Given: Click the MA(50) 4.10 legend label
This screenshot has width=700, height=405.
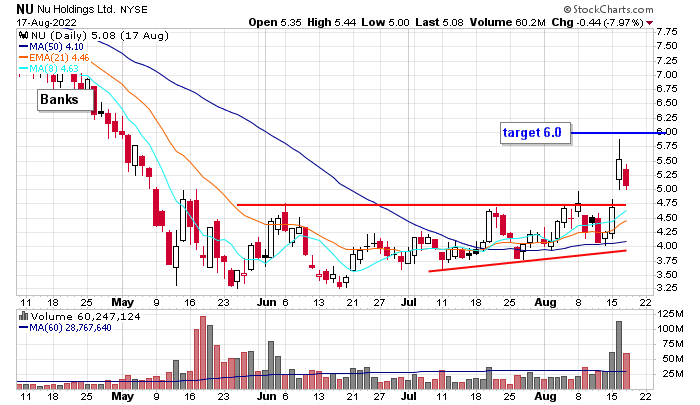Looking at the screenshot, I should tap(56, 46).
